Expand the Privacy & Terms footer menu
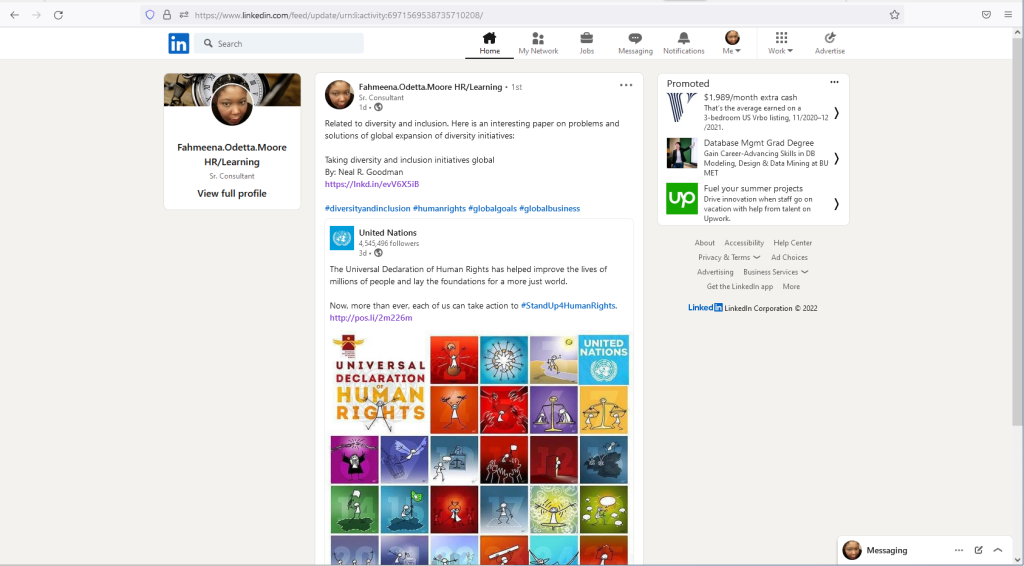1024x566 pixels. 729,257
